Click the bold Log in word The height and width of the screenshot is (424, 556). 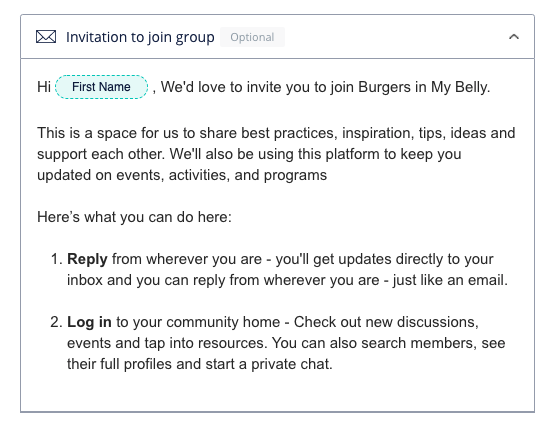coord(89,322)
